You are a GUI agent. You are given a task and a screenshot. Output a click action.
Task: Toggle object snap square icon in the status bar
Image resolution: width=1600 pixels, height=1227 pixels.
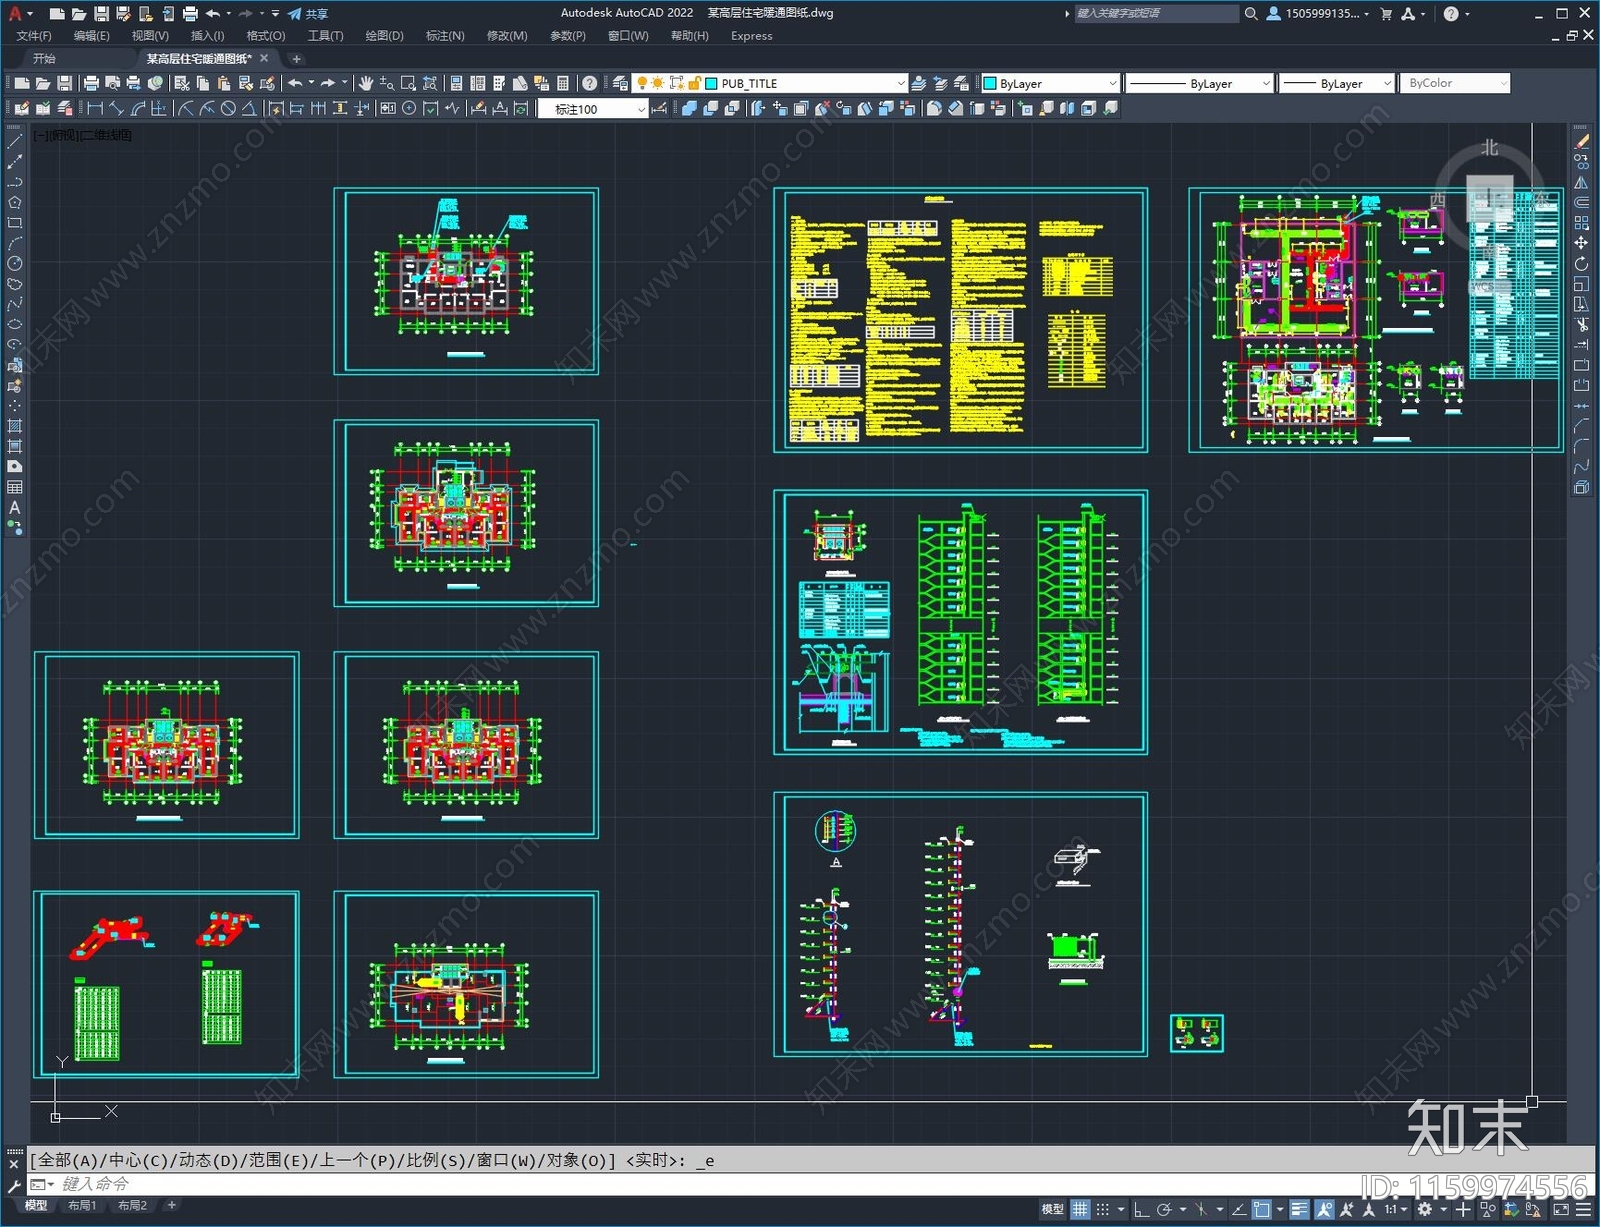tap(1262, 1209)
